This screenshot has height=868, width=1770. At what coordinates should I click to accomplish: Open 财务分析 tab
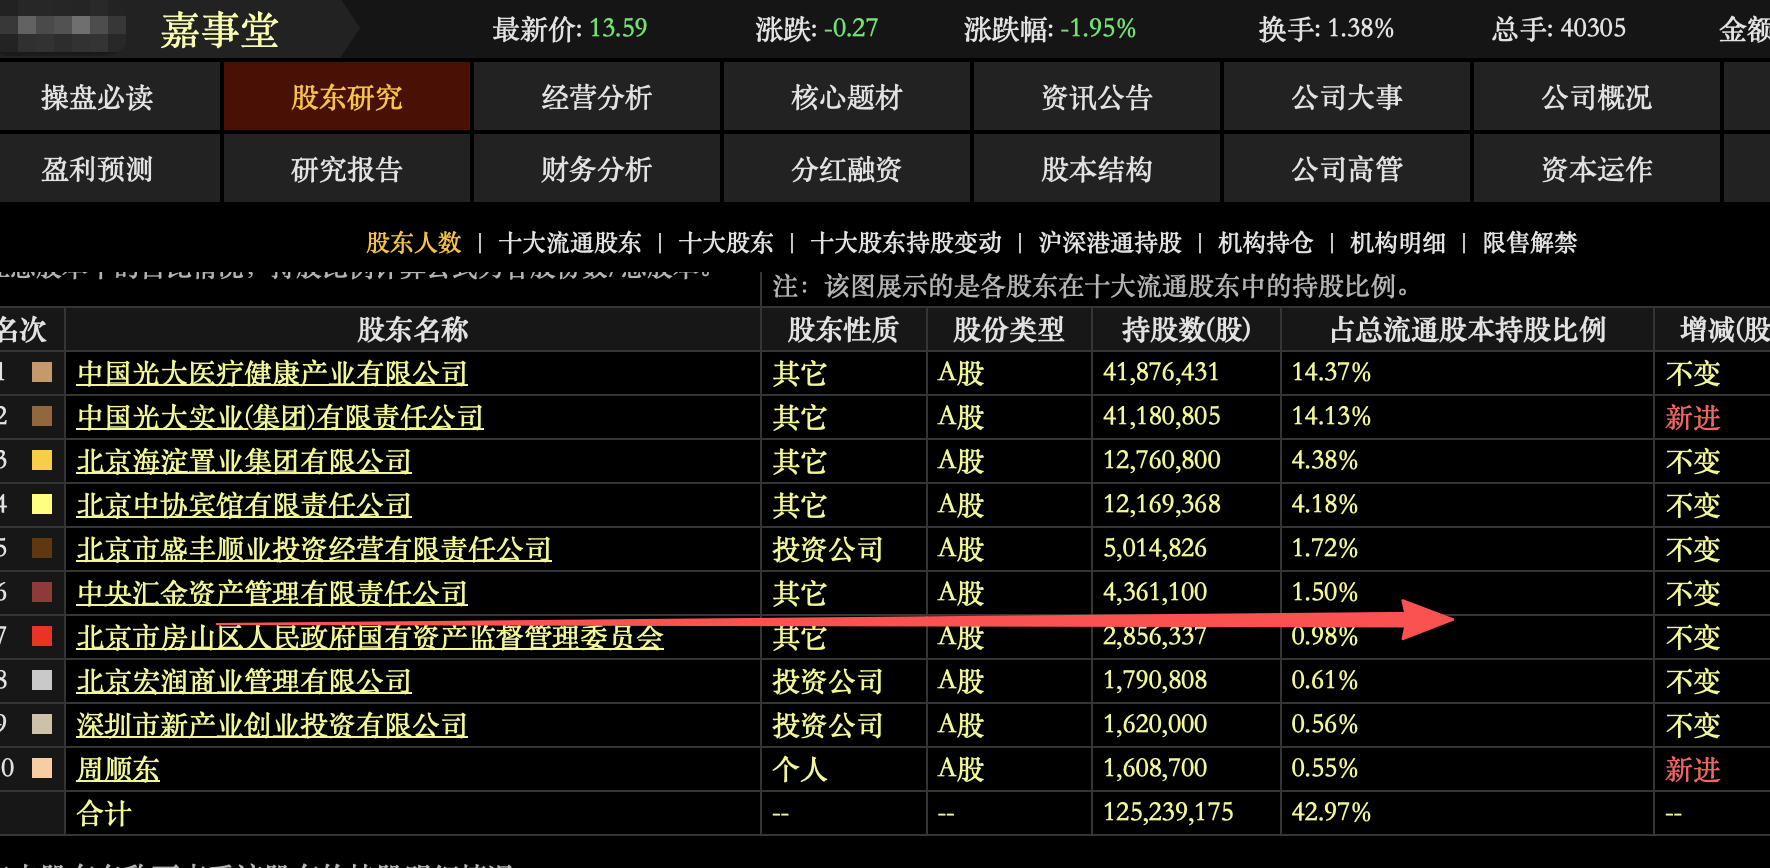[597, 169]
